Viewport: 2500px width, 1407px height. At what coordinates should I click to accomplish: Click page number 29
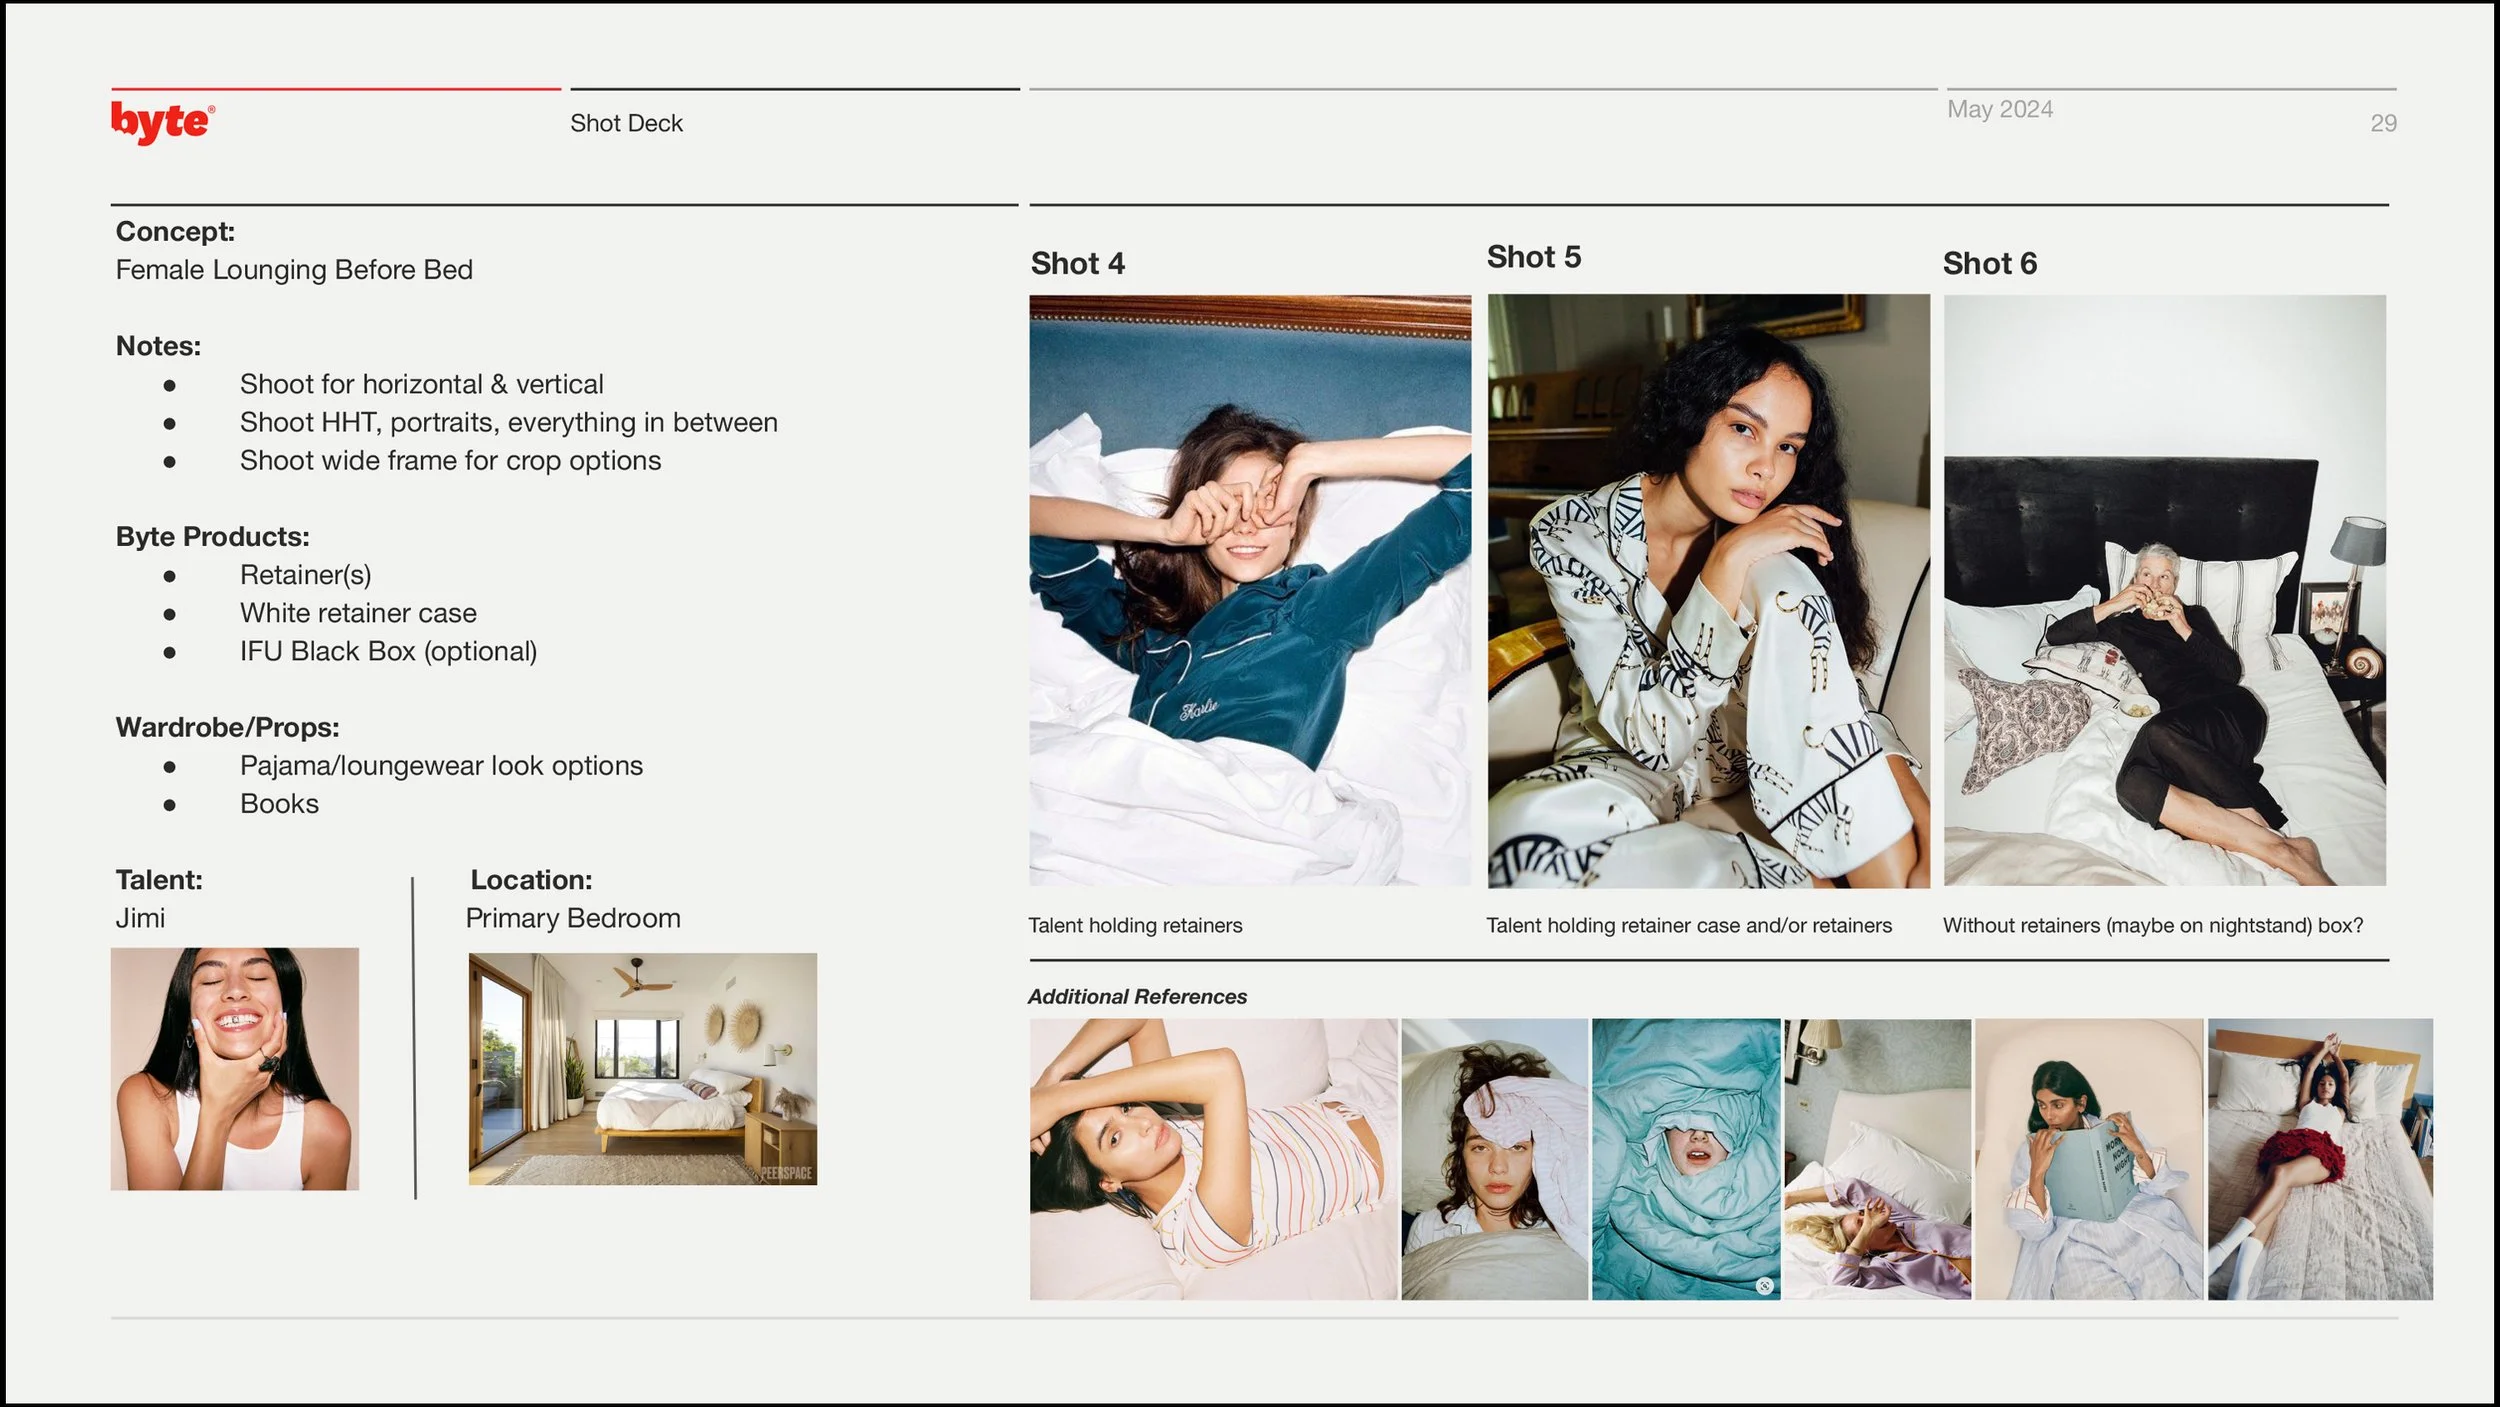coord(2382,123)
